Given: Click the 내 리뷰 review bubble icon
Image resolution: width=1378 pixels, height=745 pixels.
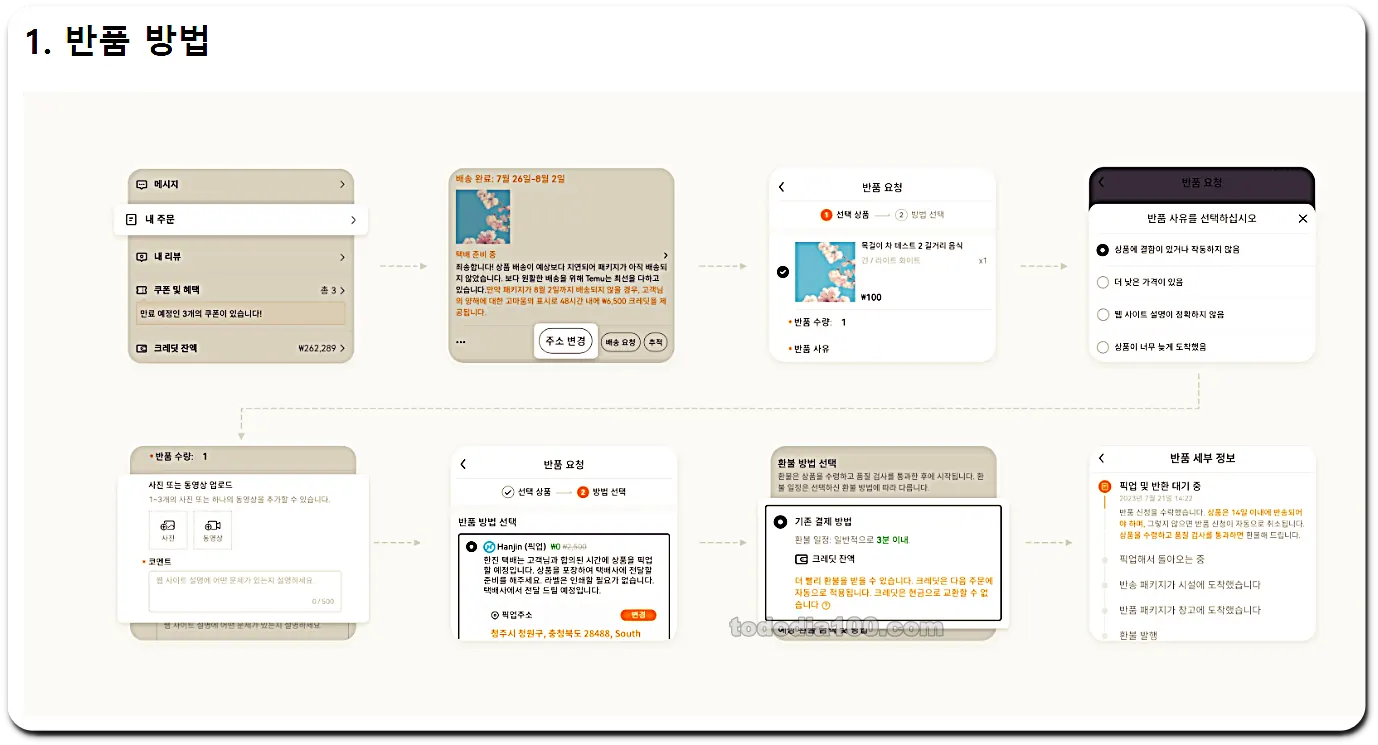Looking at the screenshot, I should tap(142, 257).
